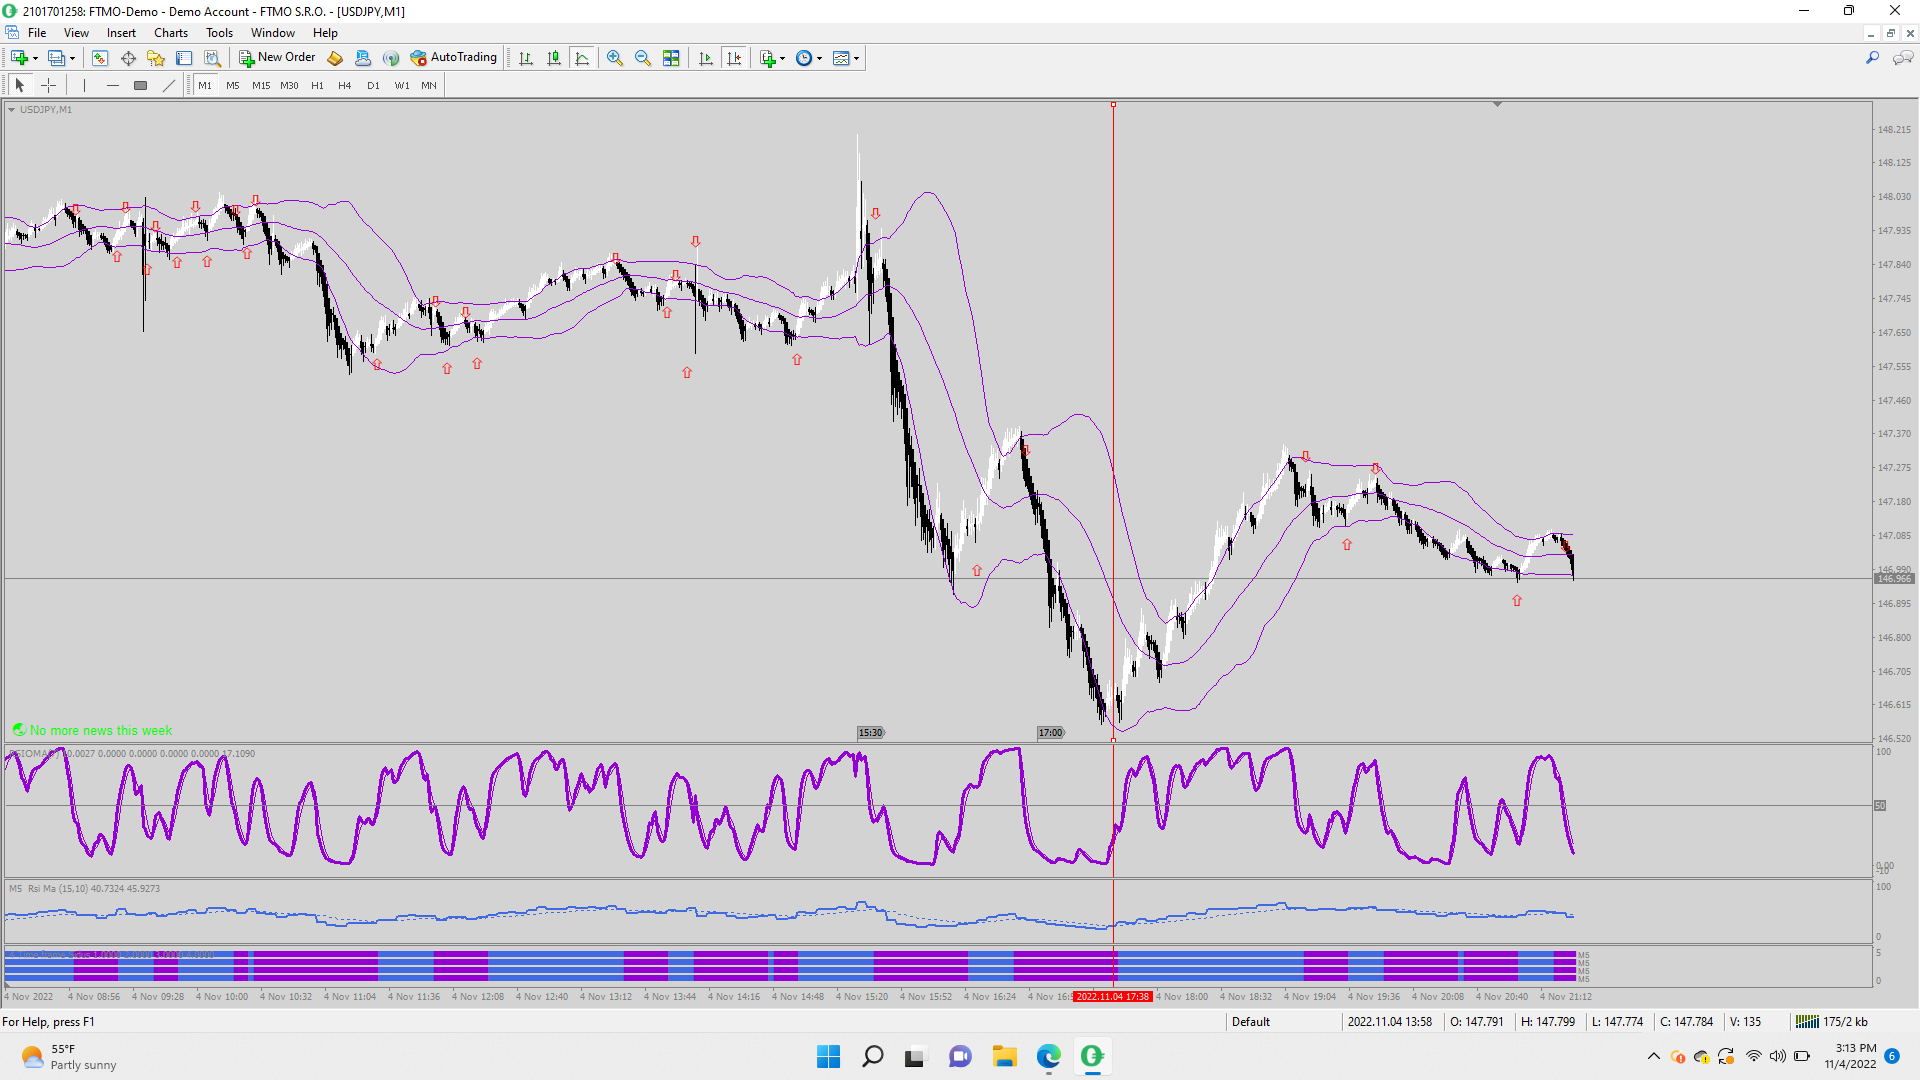The image size is (1920, 1080).
Task: Tile chart windows icon
Action: (671, 58)
